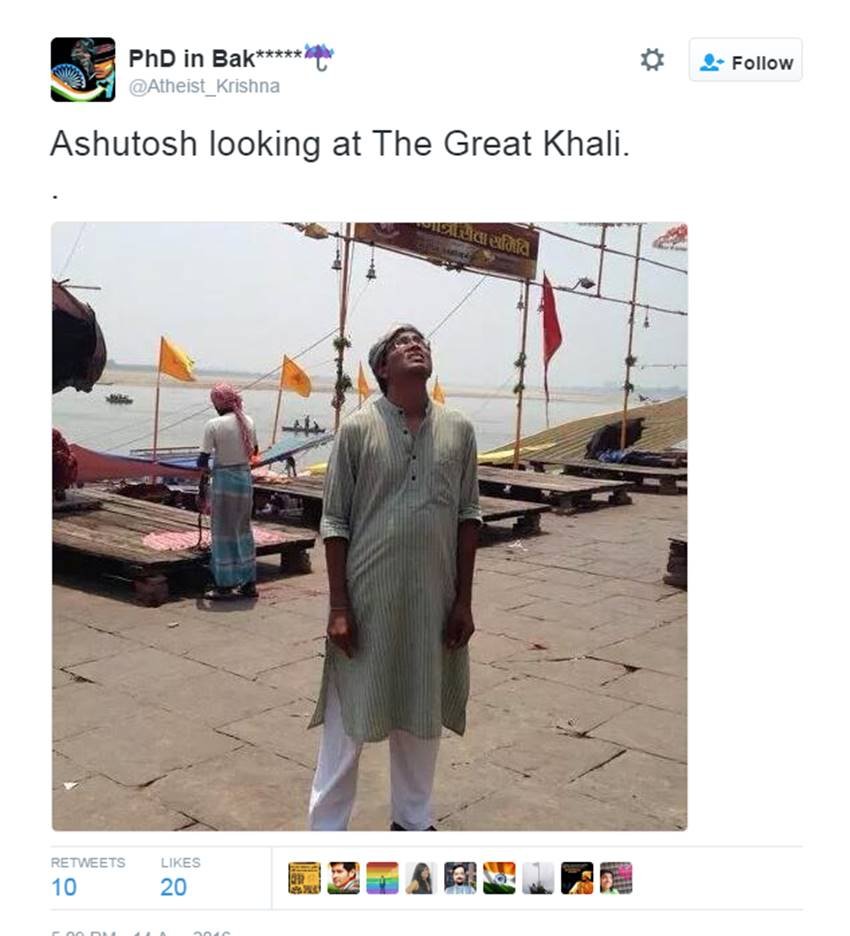Open the Indian flag liker avatar

[x=499, y=878]
